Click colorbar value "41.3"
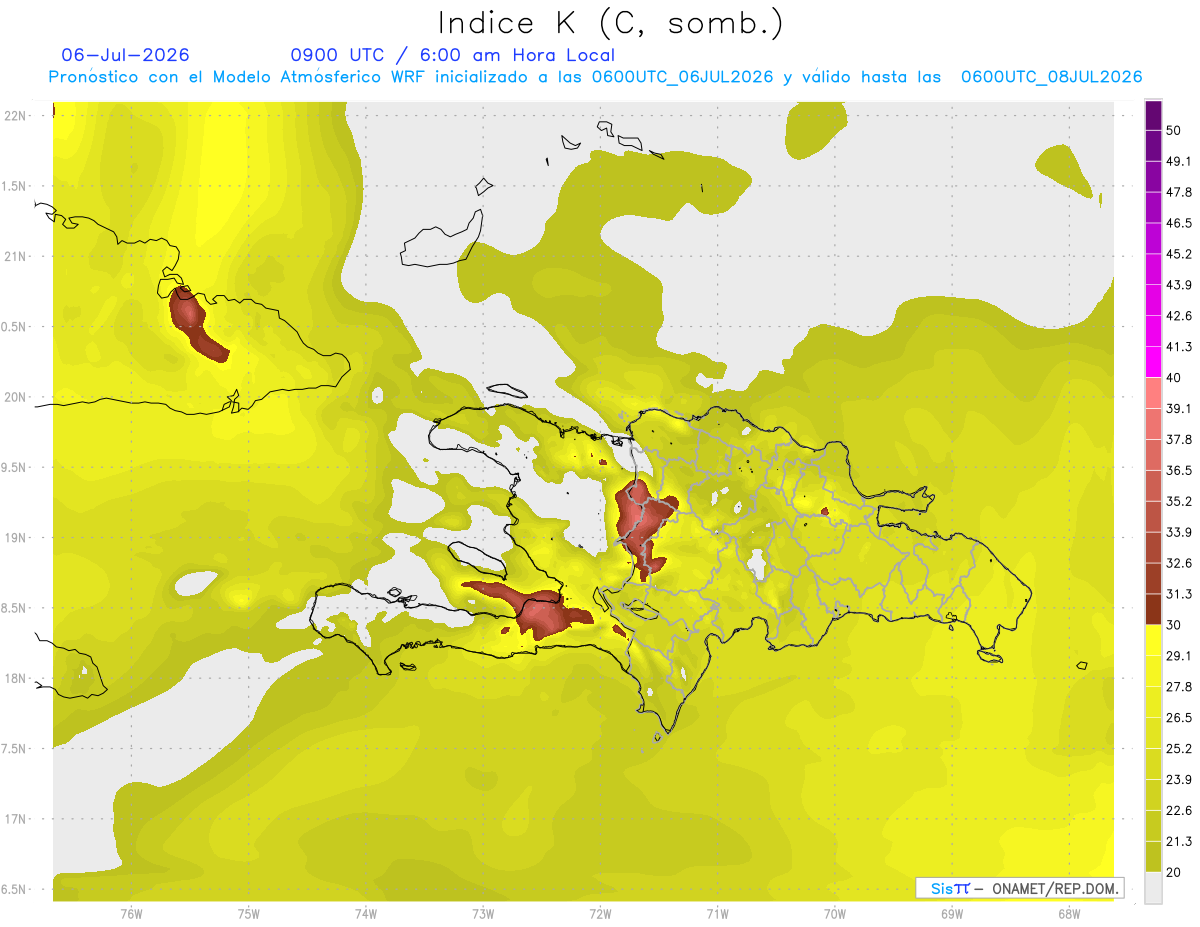 [1180, 347]
